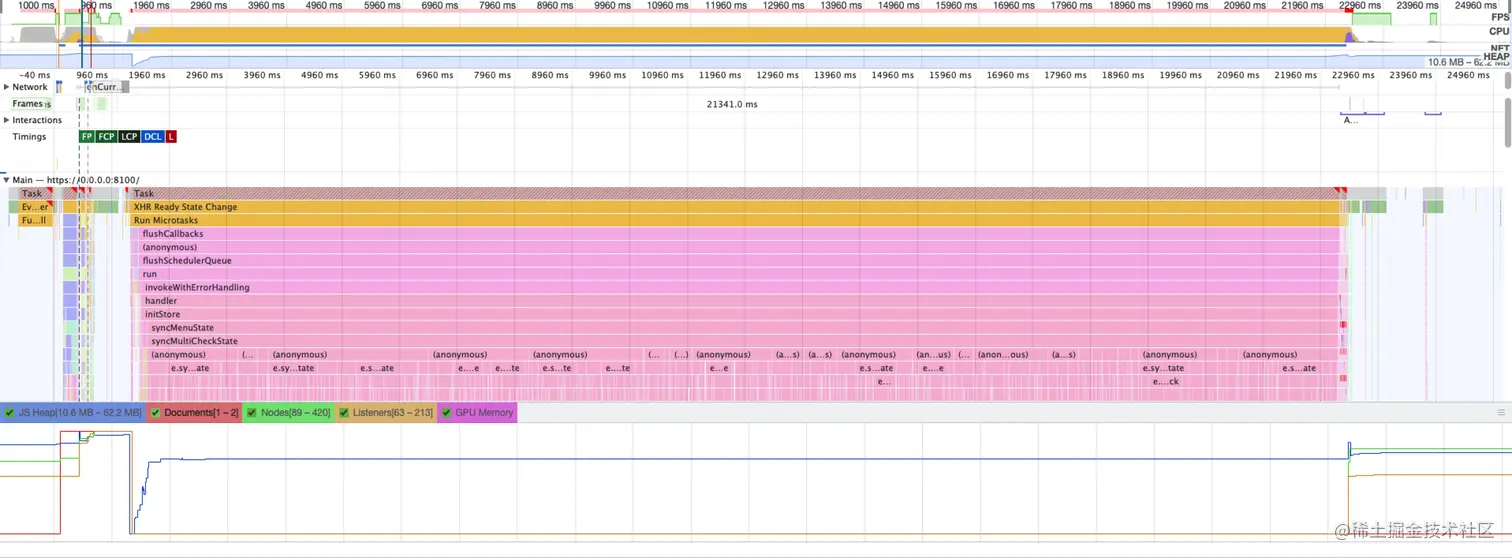
Task: Click the Timings track label
Action: pos(29,137)
